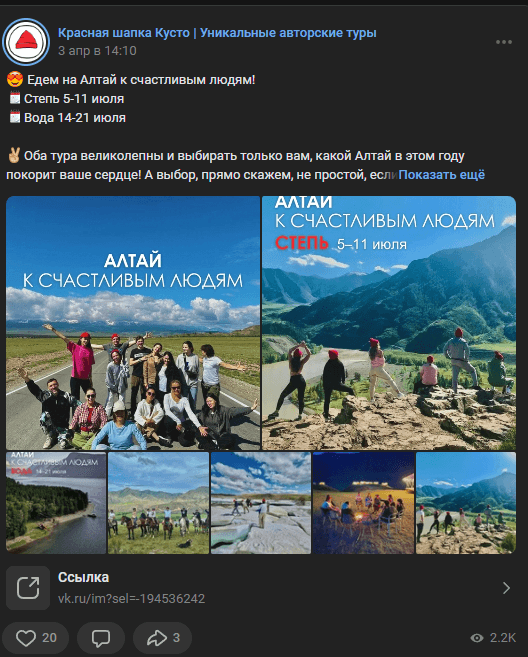Open the post timestamp 3 апр в 14:10
Viewport: 528px width, 657px height.
click(97, 51)
